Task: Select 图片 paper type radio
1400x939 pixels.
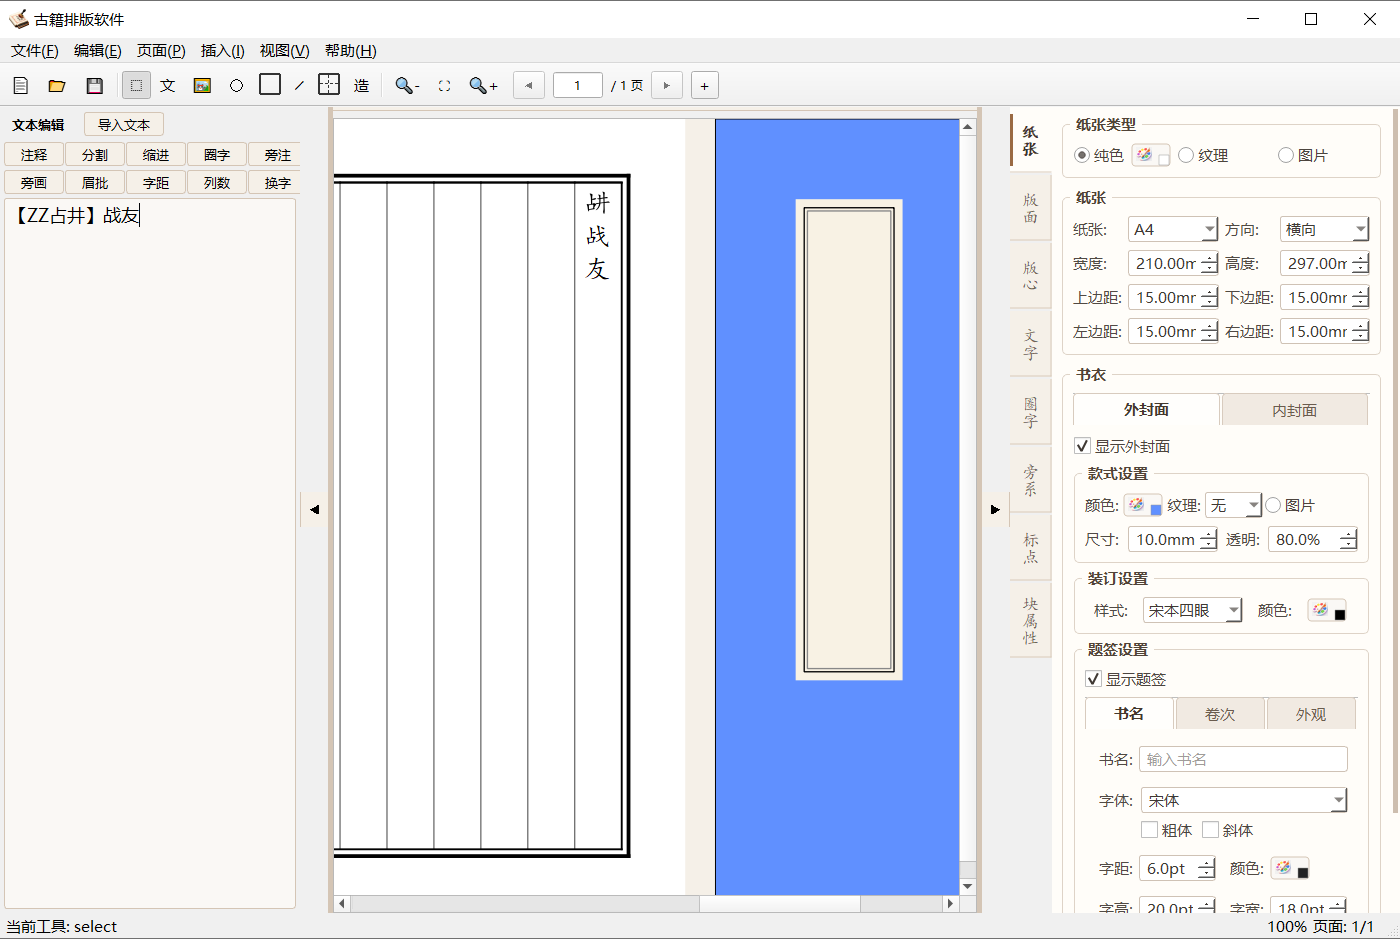Action: (1286, 155)
